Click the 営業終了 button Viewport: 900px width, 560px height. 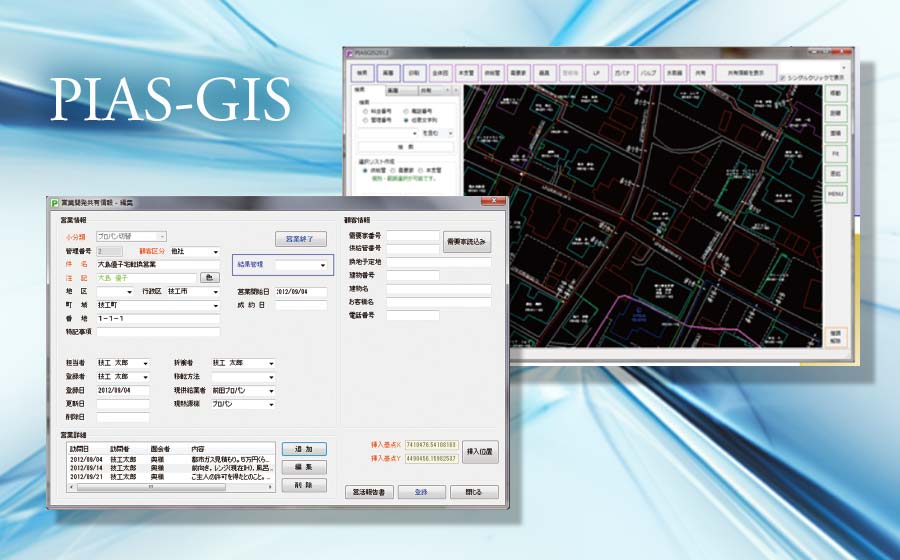point(301,239)
